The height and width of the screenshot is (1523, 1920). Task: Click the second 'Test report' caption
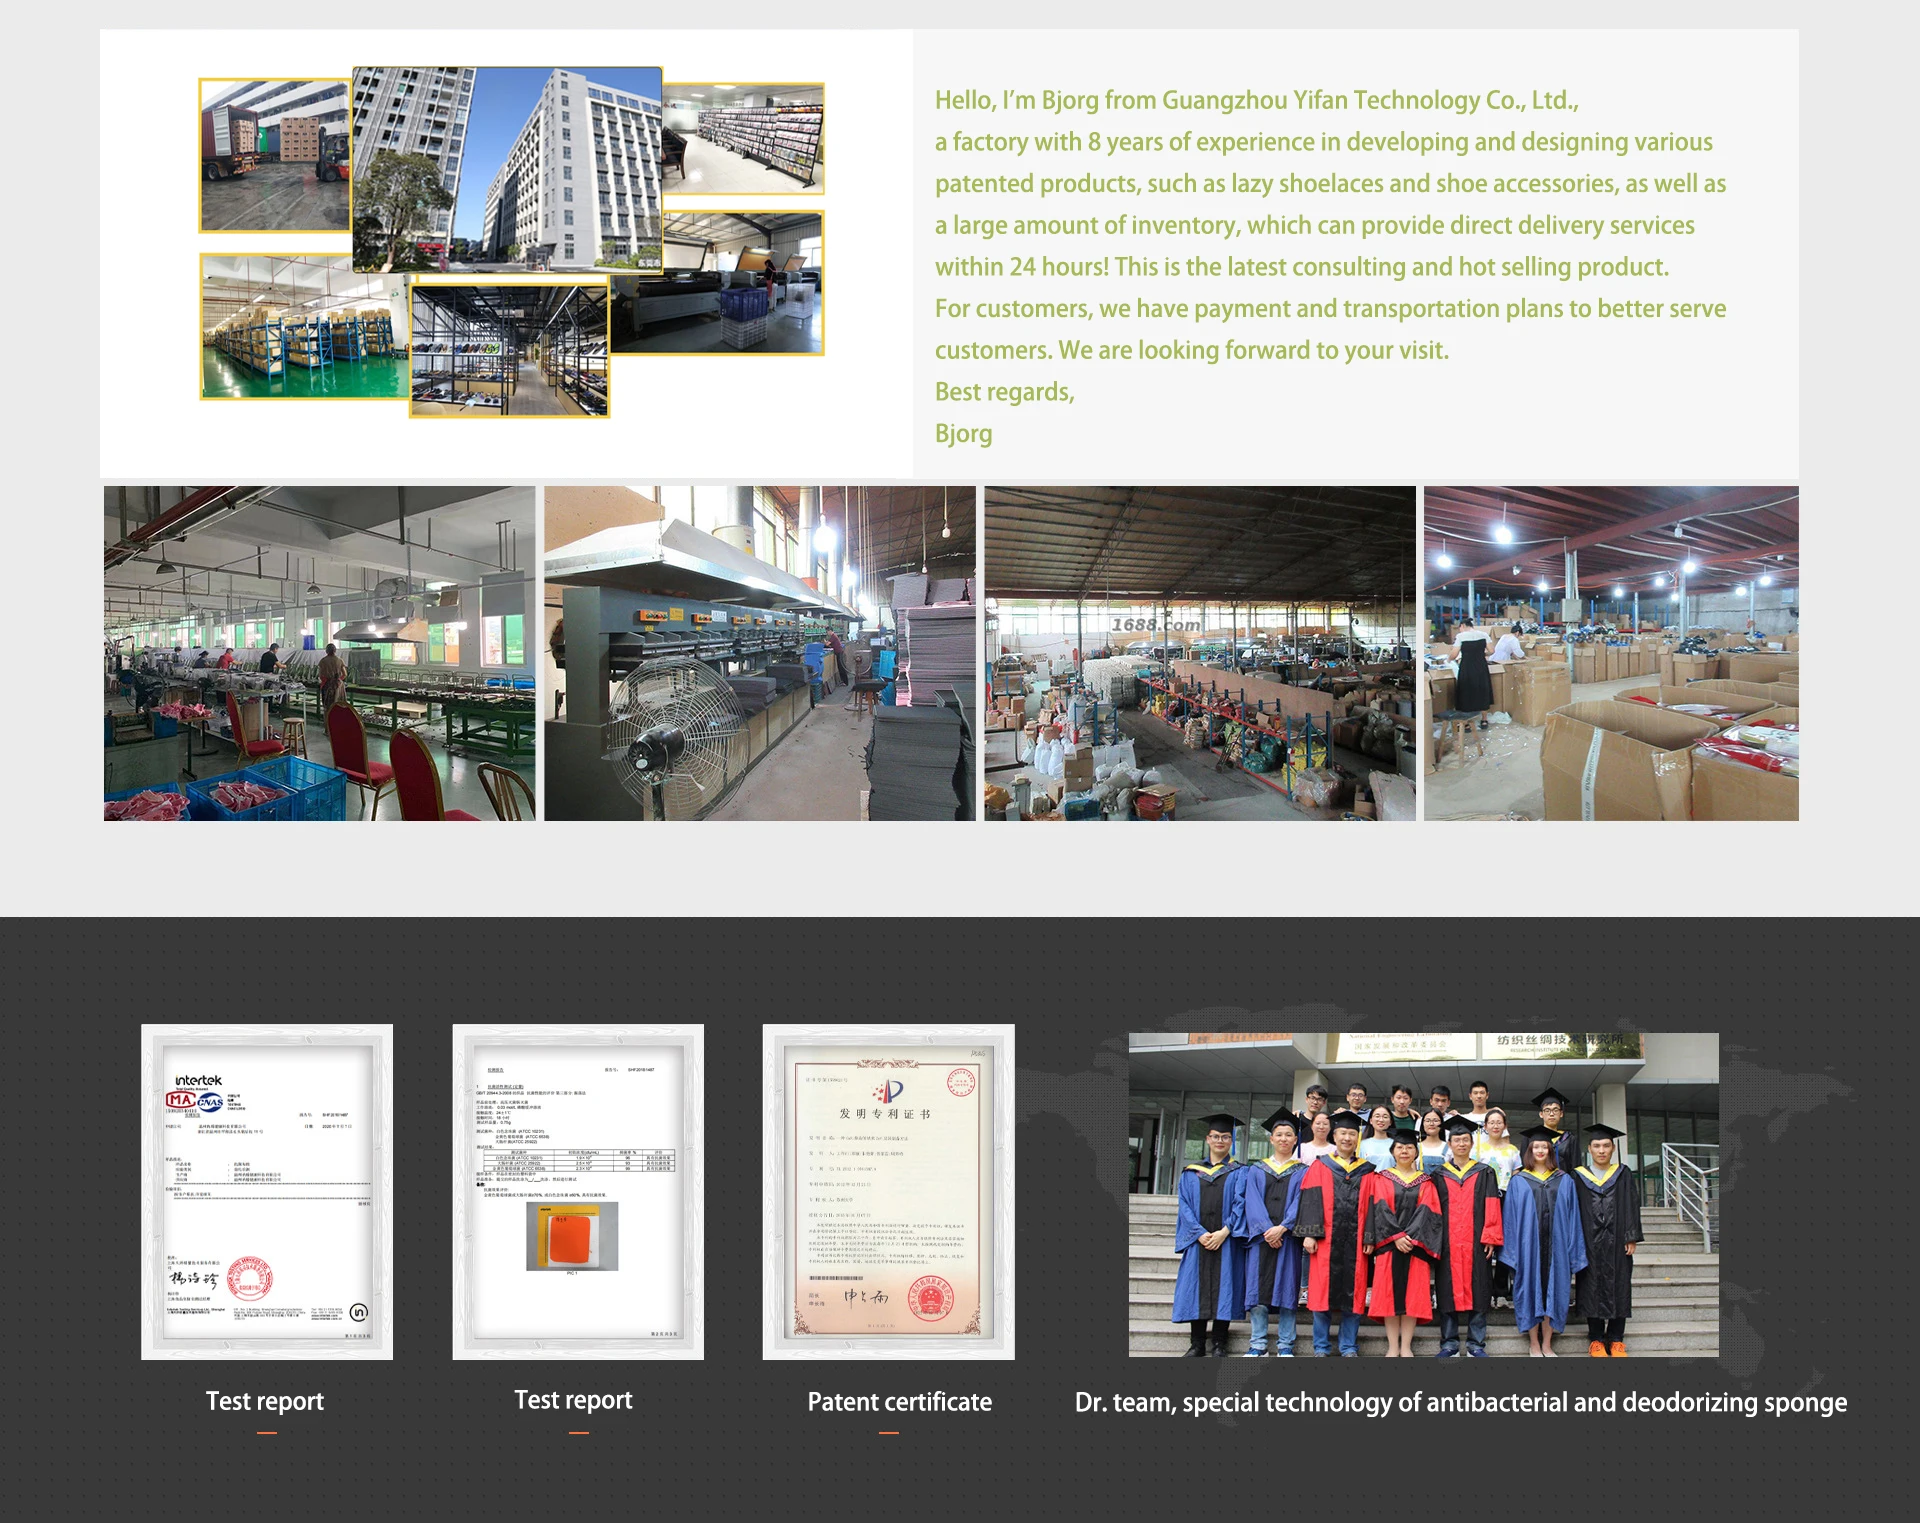[573, 1400]
